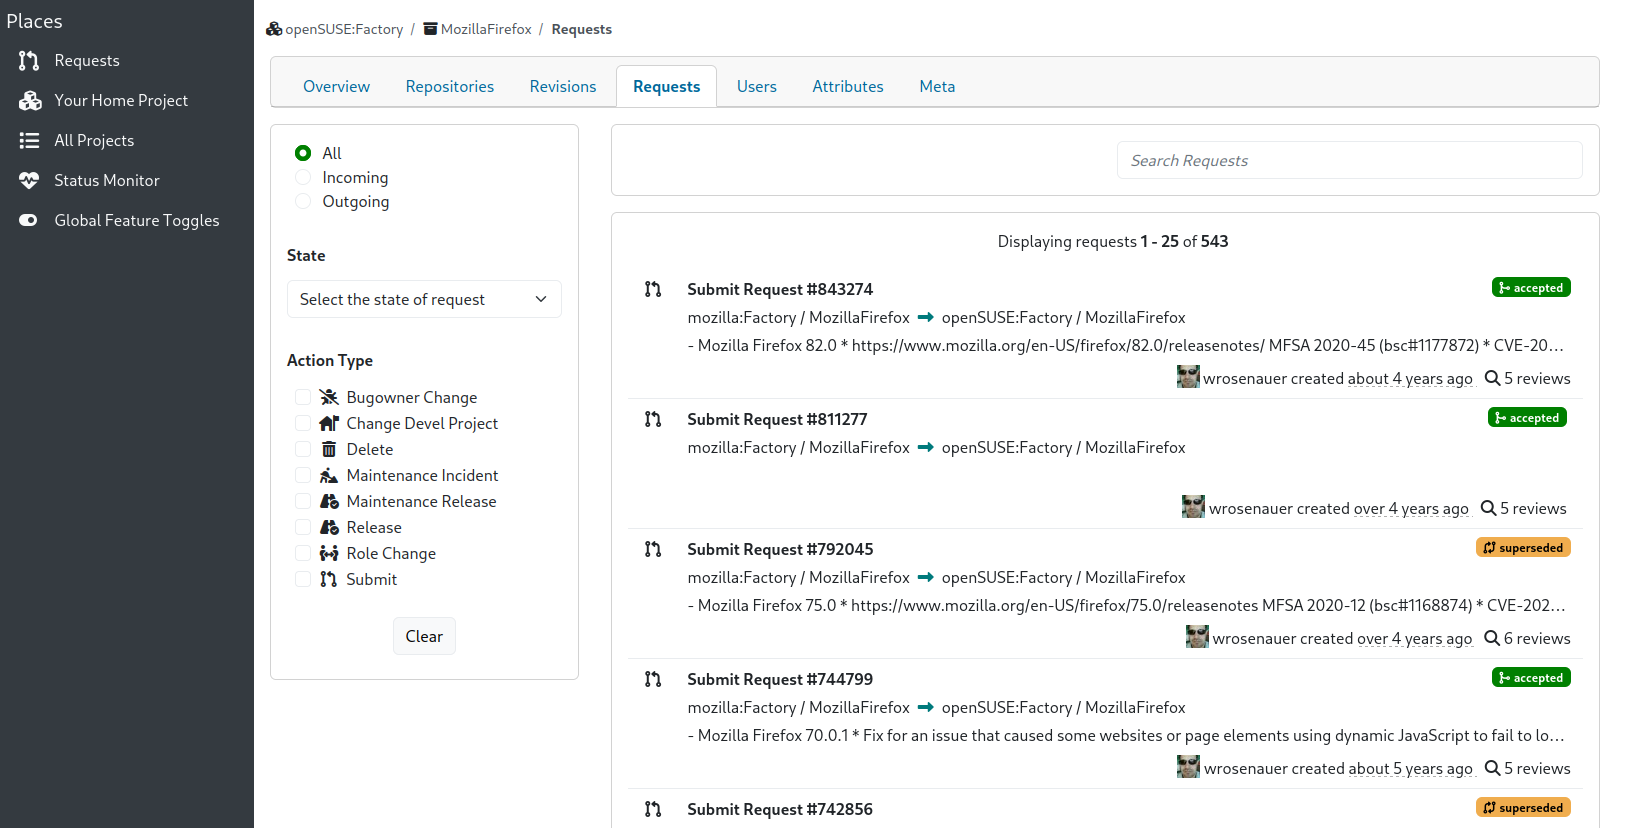Switch to the Revisions tab

563,87
